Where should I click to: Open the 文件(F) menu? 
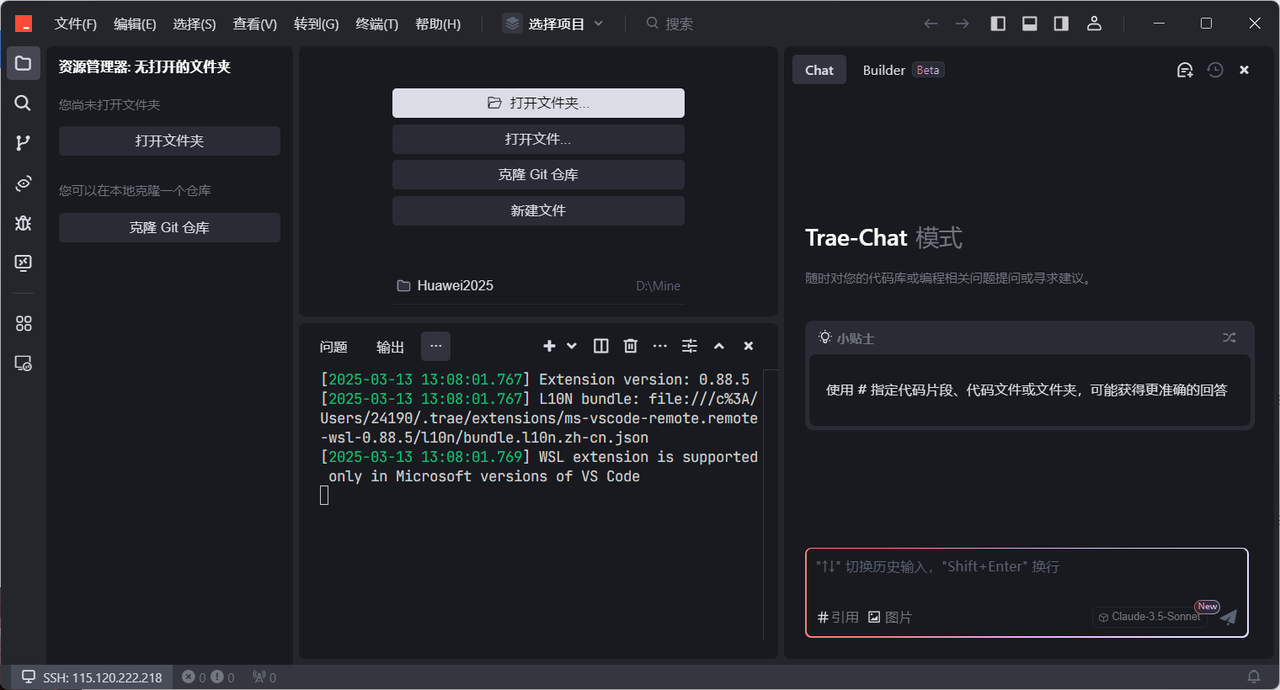tap(76, 24)
